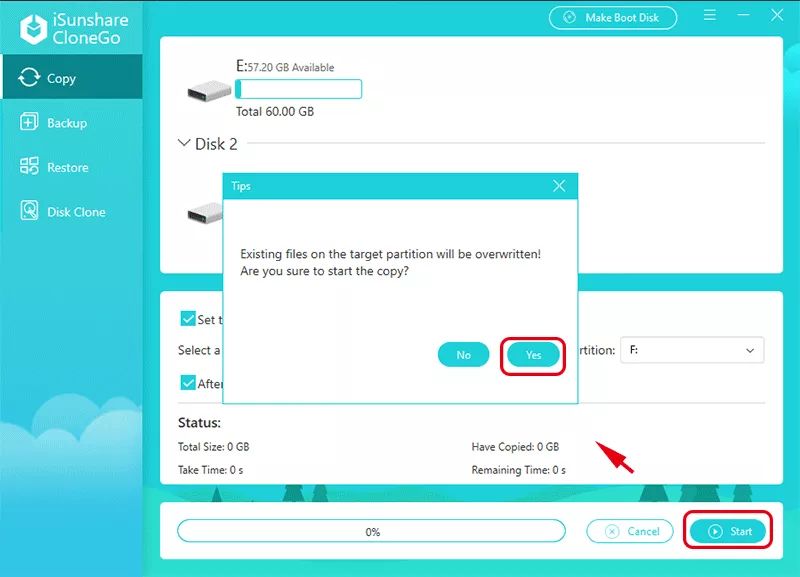Screen dimensions: 800x577
Task: Collapse the Disk 2 section
Action: 184,143
